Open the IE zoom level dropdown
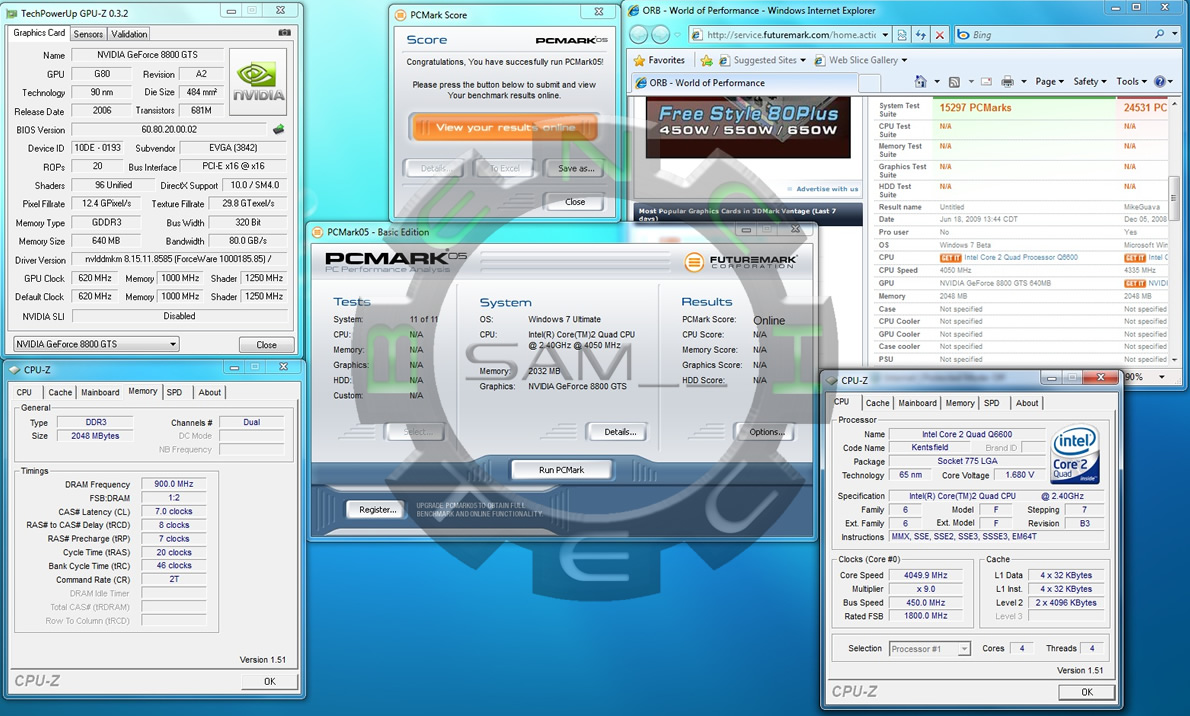The height and width of the screenshot is (716, 1190). coord(1162,377)
